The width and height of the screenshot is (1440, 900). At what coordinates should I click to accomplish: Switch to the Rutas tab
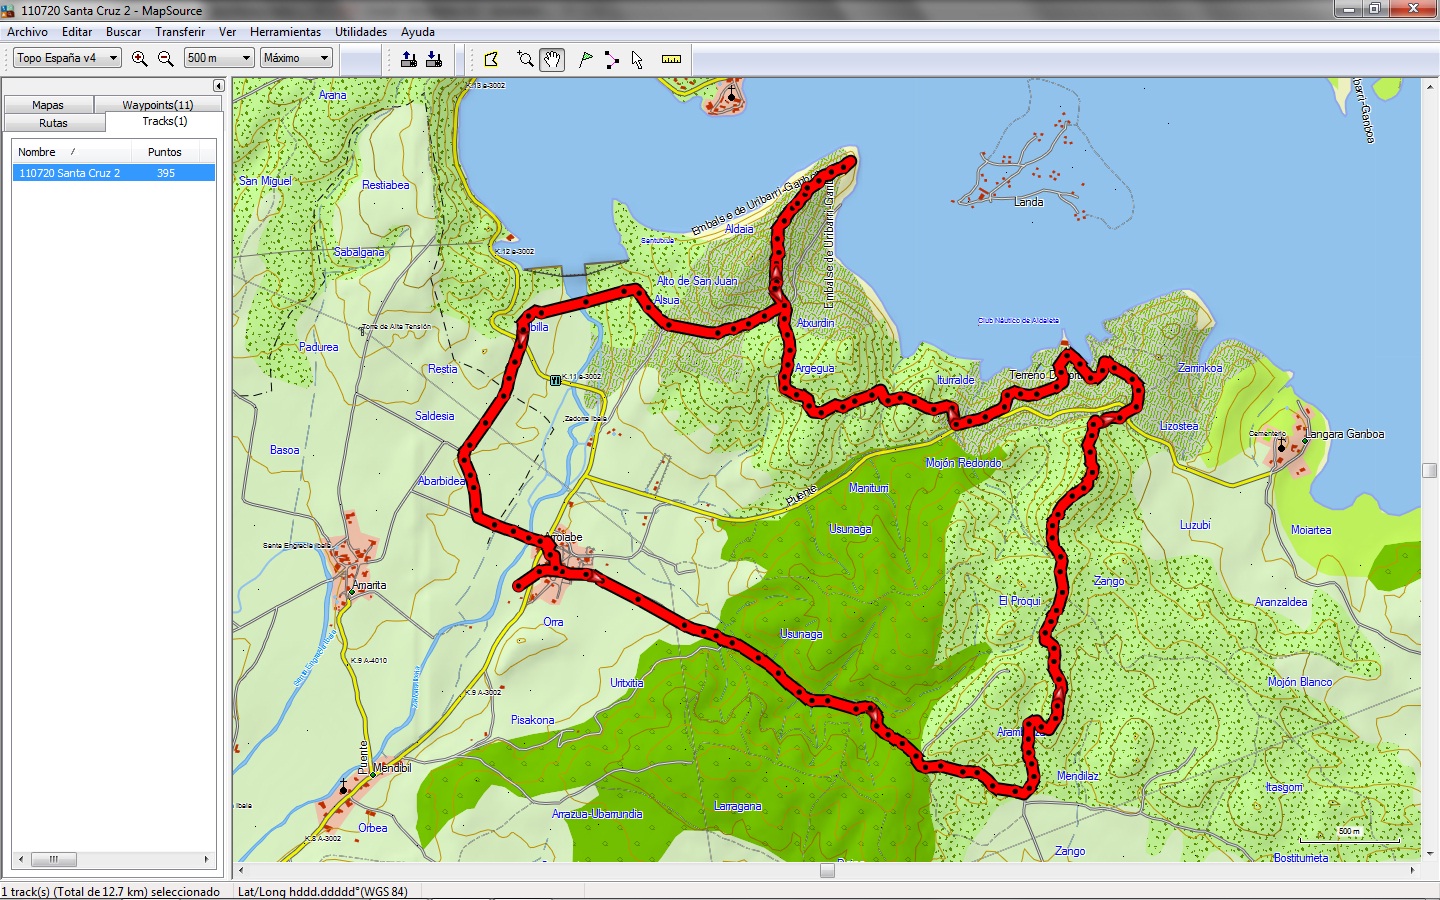click(54, 123)
